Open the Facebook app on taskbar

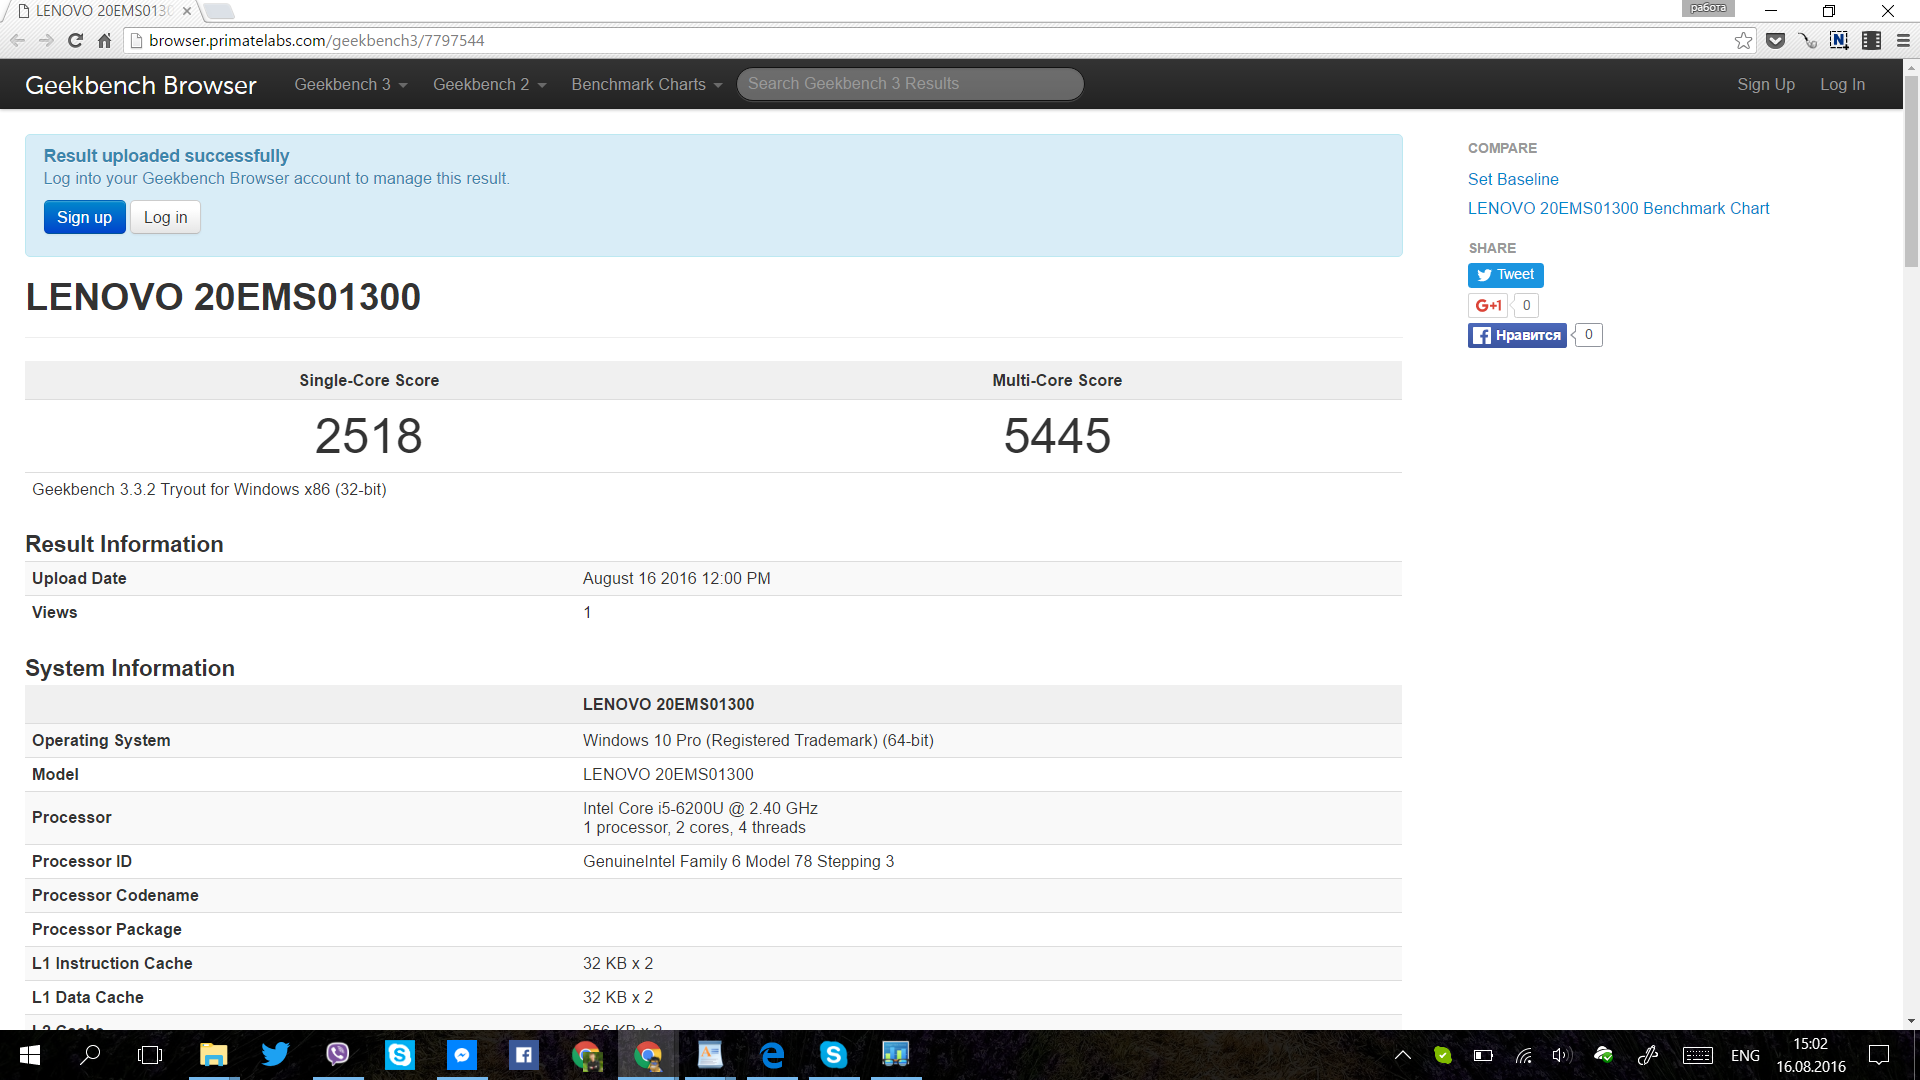coord(524,1055)
